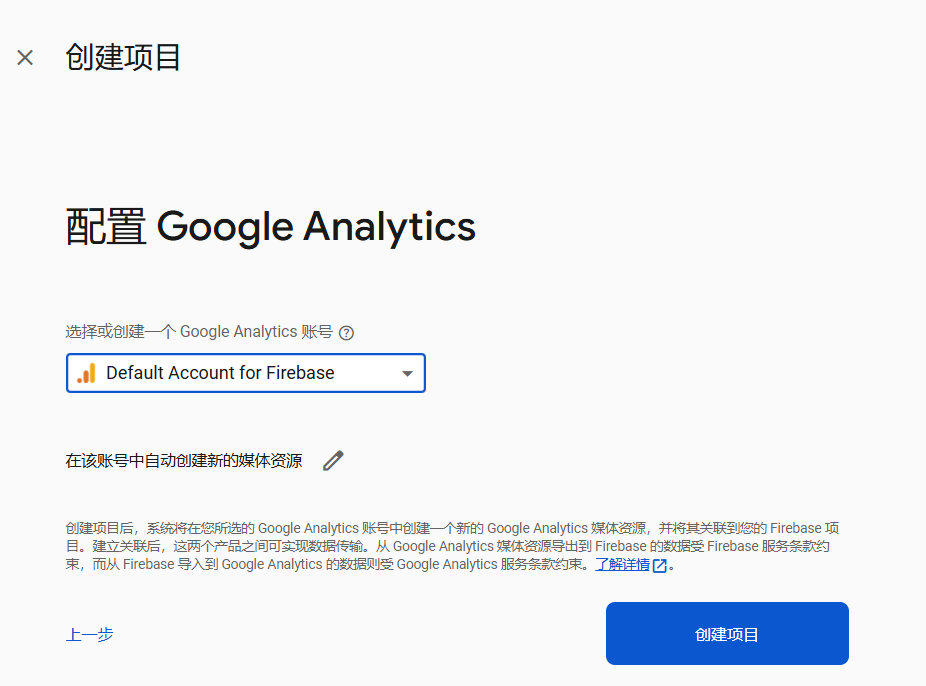Click 'Google Analytics' in the main heading
This screenshot has height=686, width=926.
(x=316, y=227)
